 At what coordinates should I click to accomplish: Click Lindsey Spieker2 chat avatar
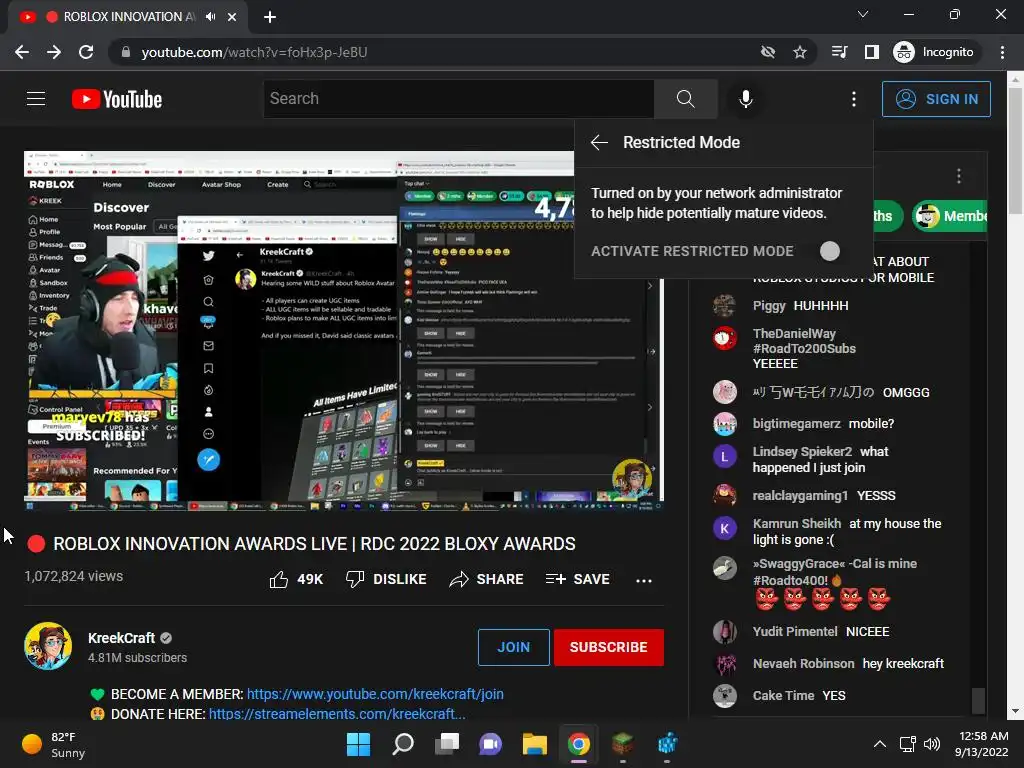coord(724,456)
